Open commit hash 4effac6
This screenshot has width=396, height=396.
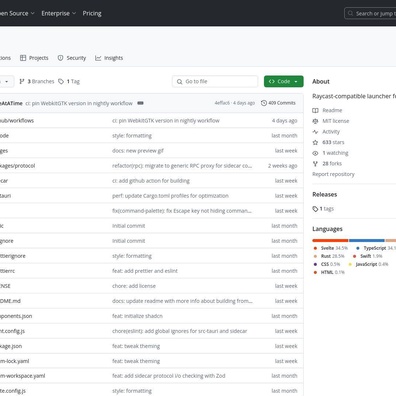(222, 103)
